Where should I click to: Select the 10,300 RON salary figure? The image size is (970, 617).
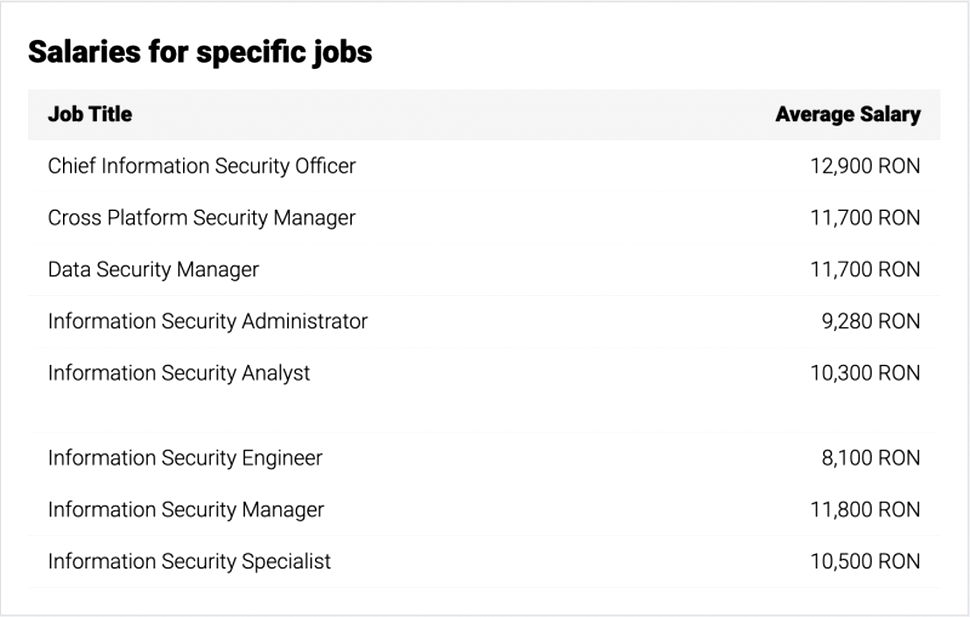pos(864,373)
